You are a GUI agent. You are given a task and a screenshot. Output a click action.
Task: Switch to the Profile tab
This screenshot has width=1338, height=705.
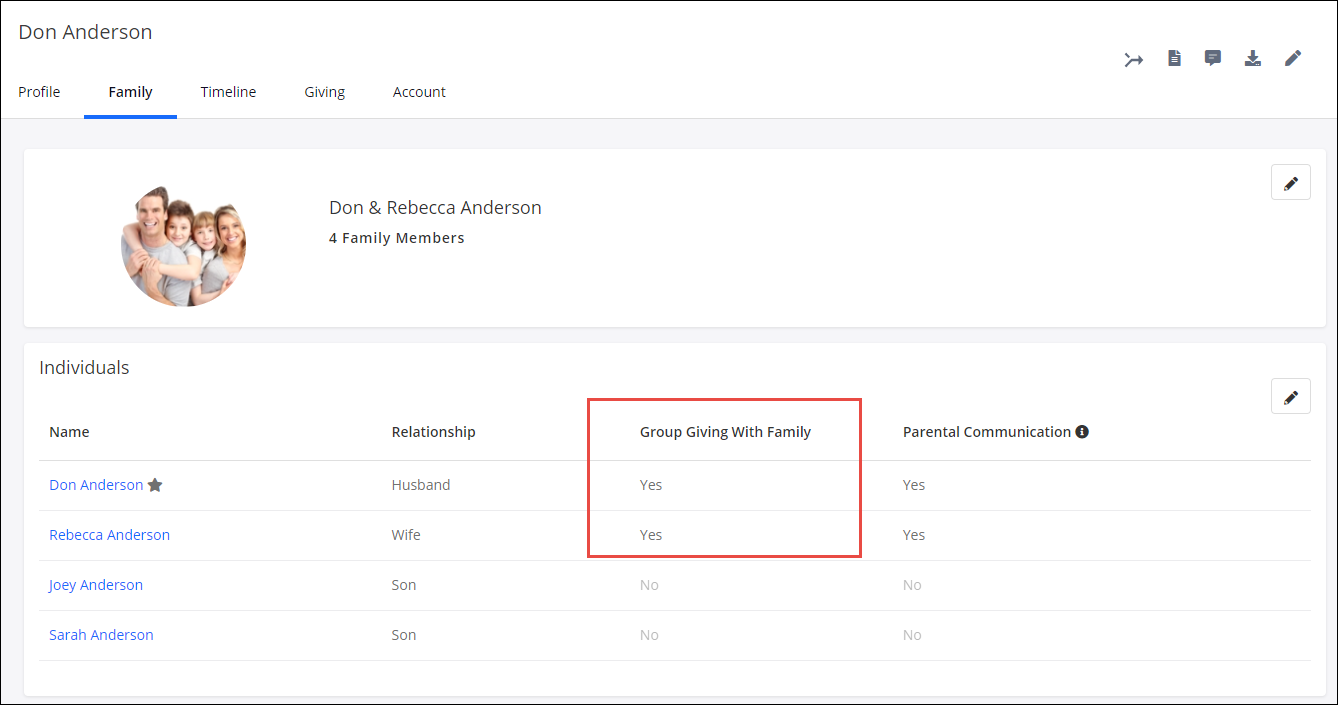pyautogui.click(x=39, y=92)
